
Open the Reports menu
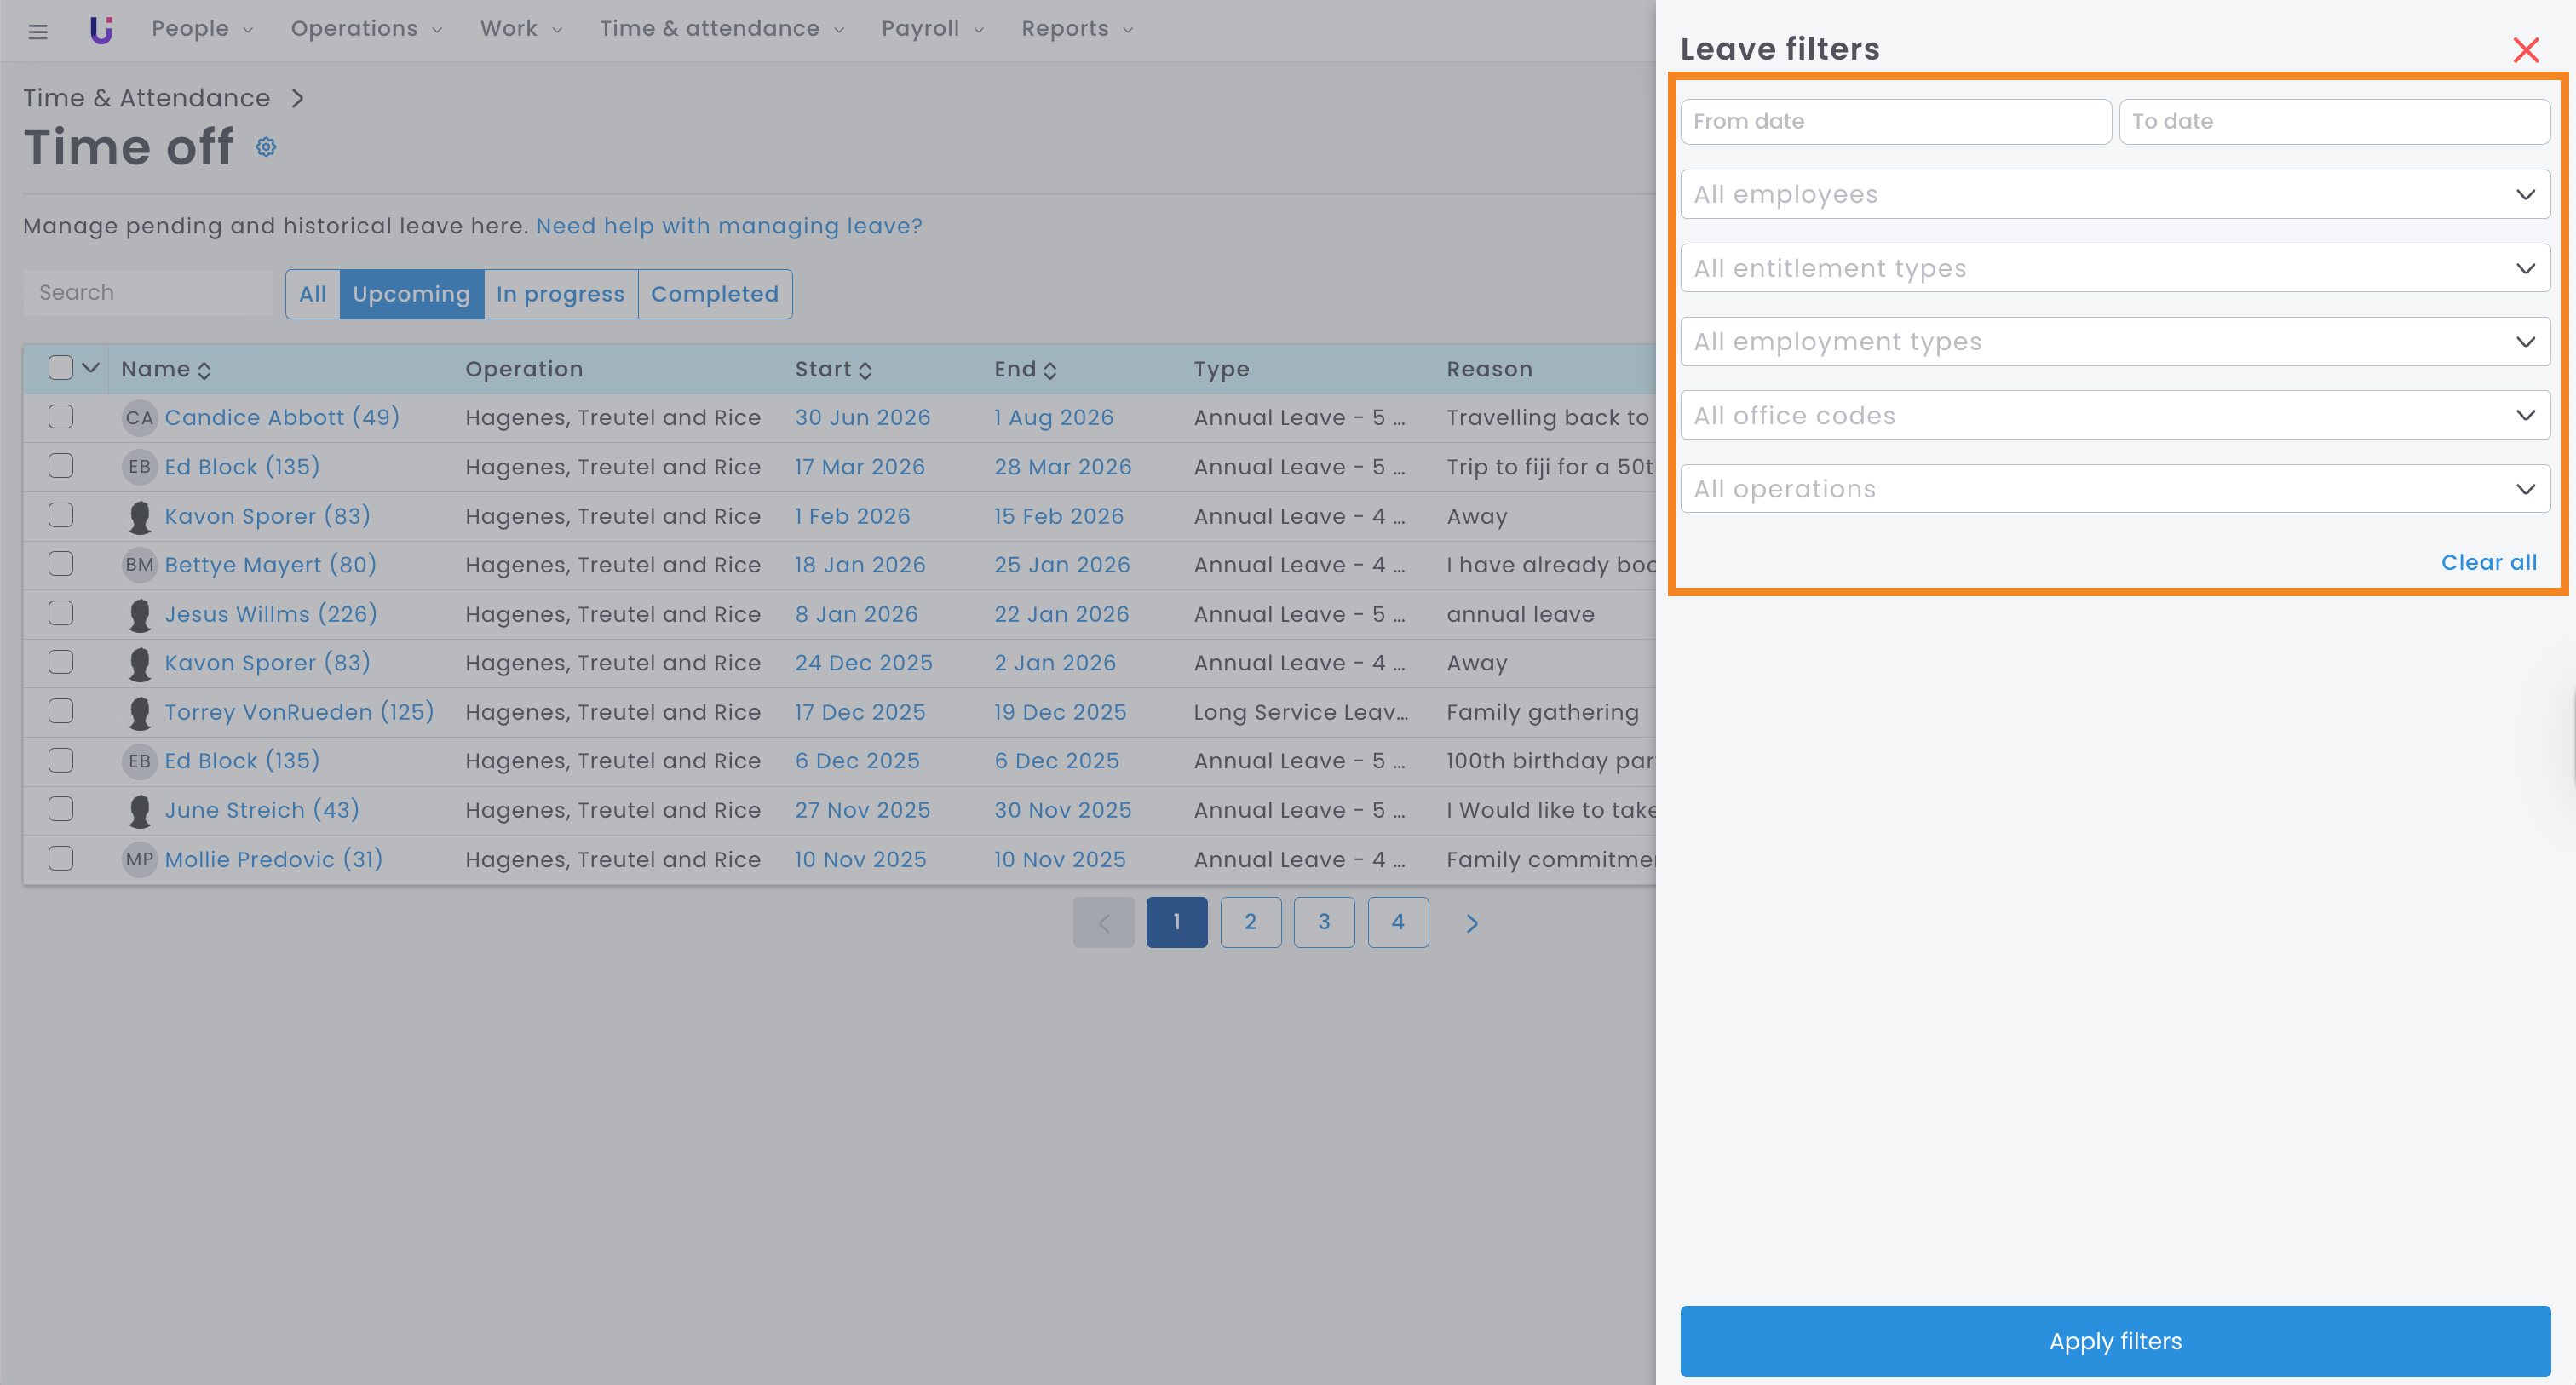[1077, 29]
